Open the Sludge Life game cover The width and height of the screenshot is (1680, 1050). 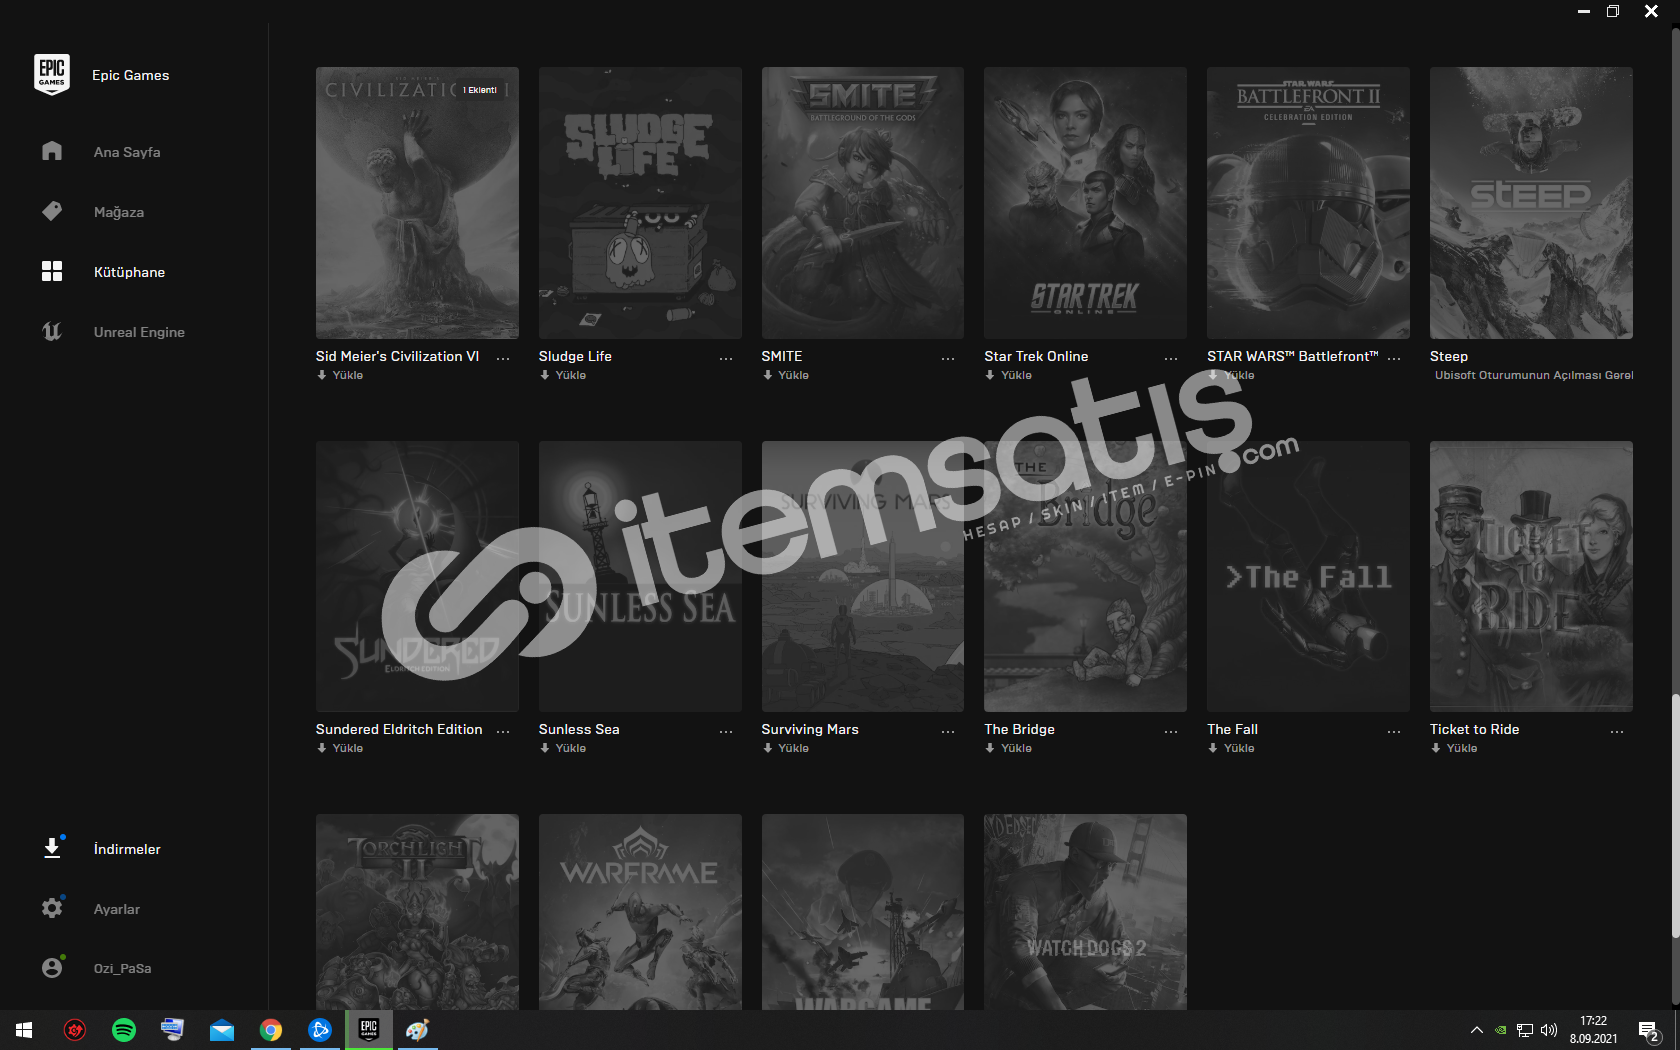click(640, 203)
